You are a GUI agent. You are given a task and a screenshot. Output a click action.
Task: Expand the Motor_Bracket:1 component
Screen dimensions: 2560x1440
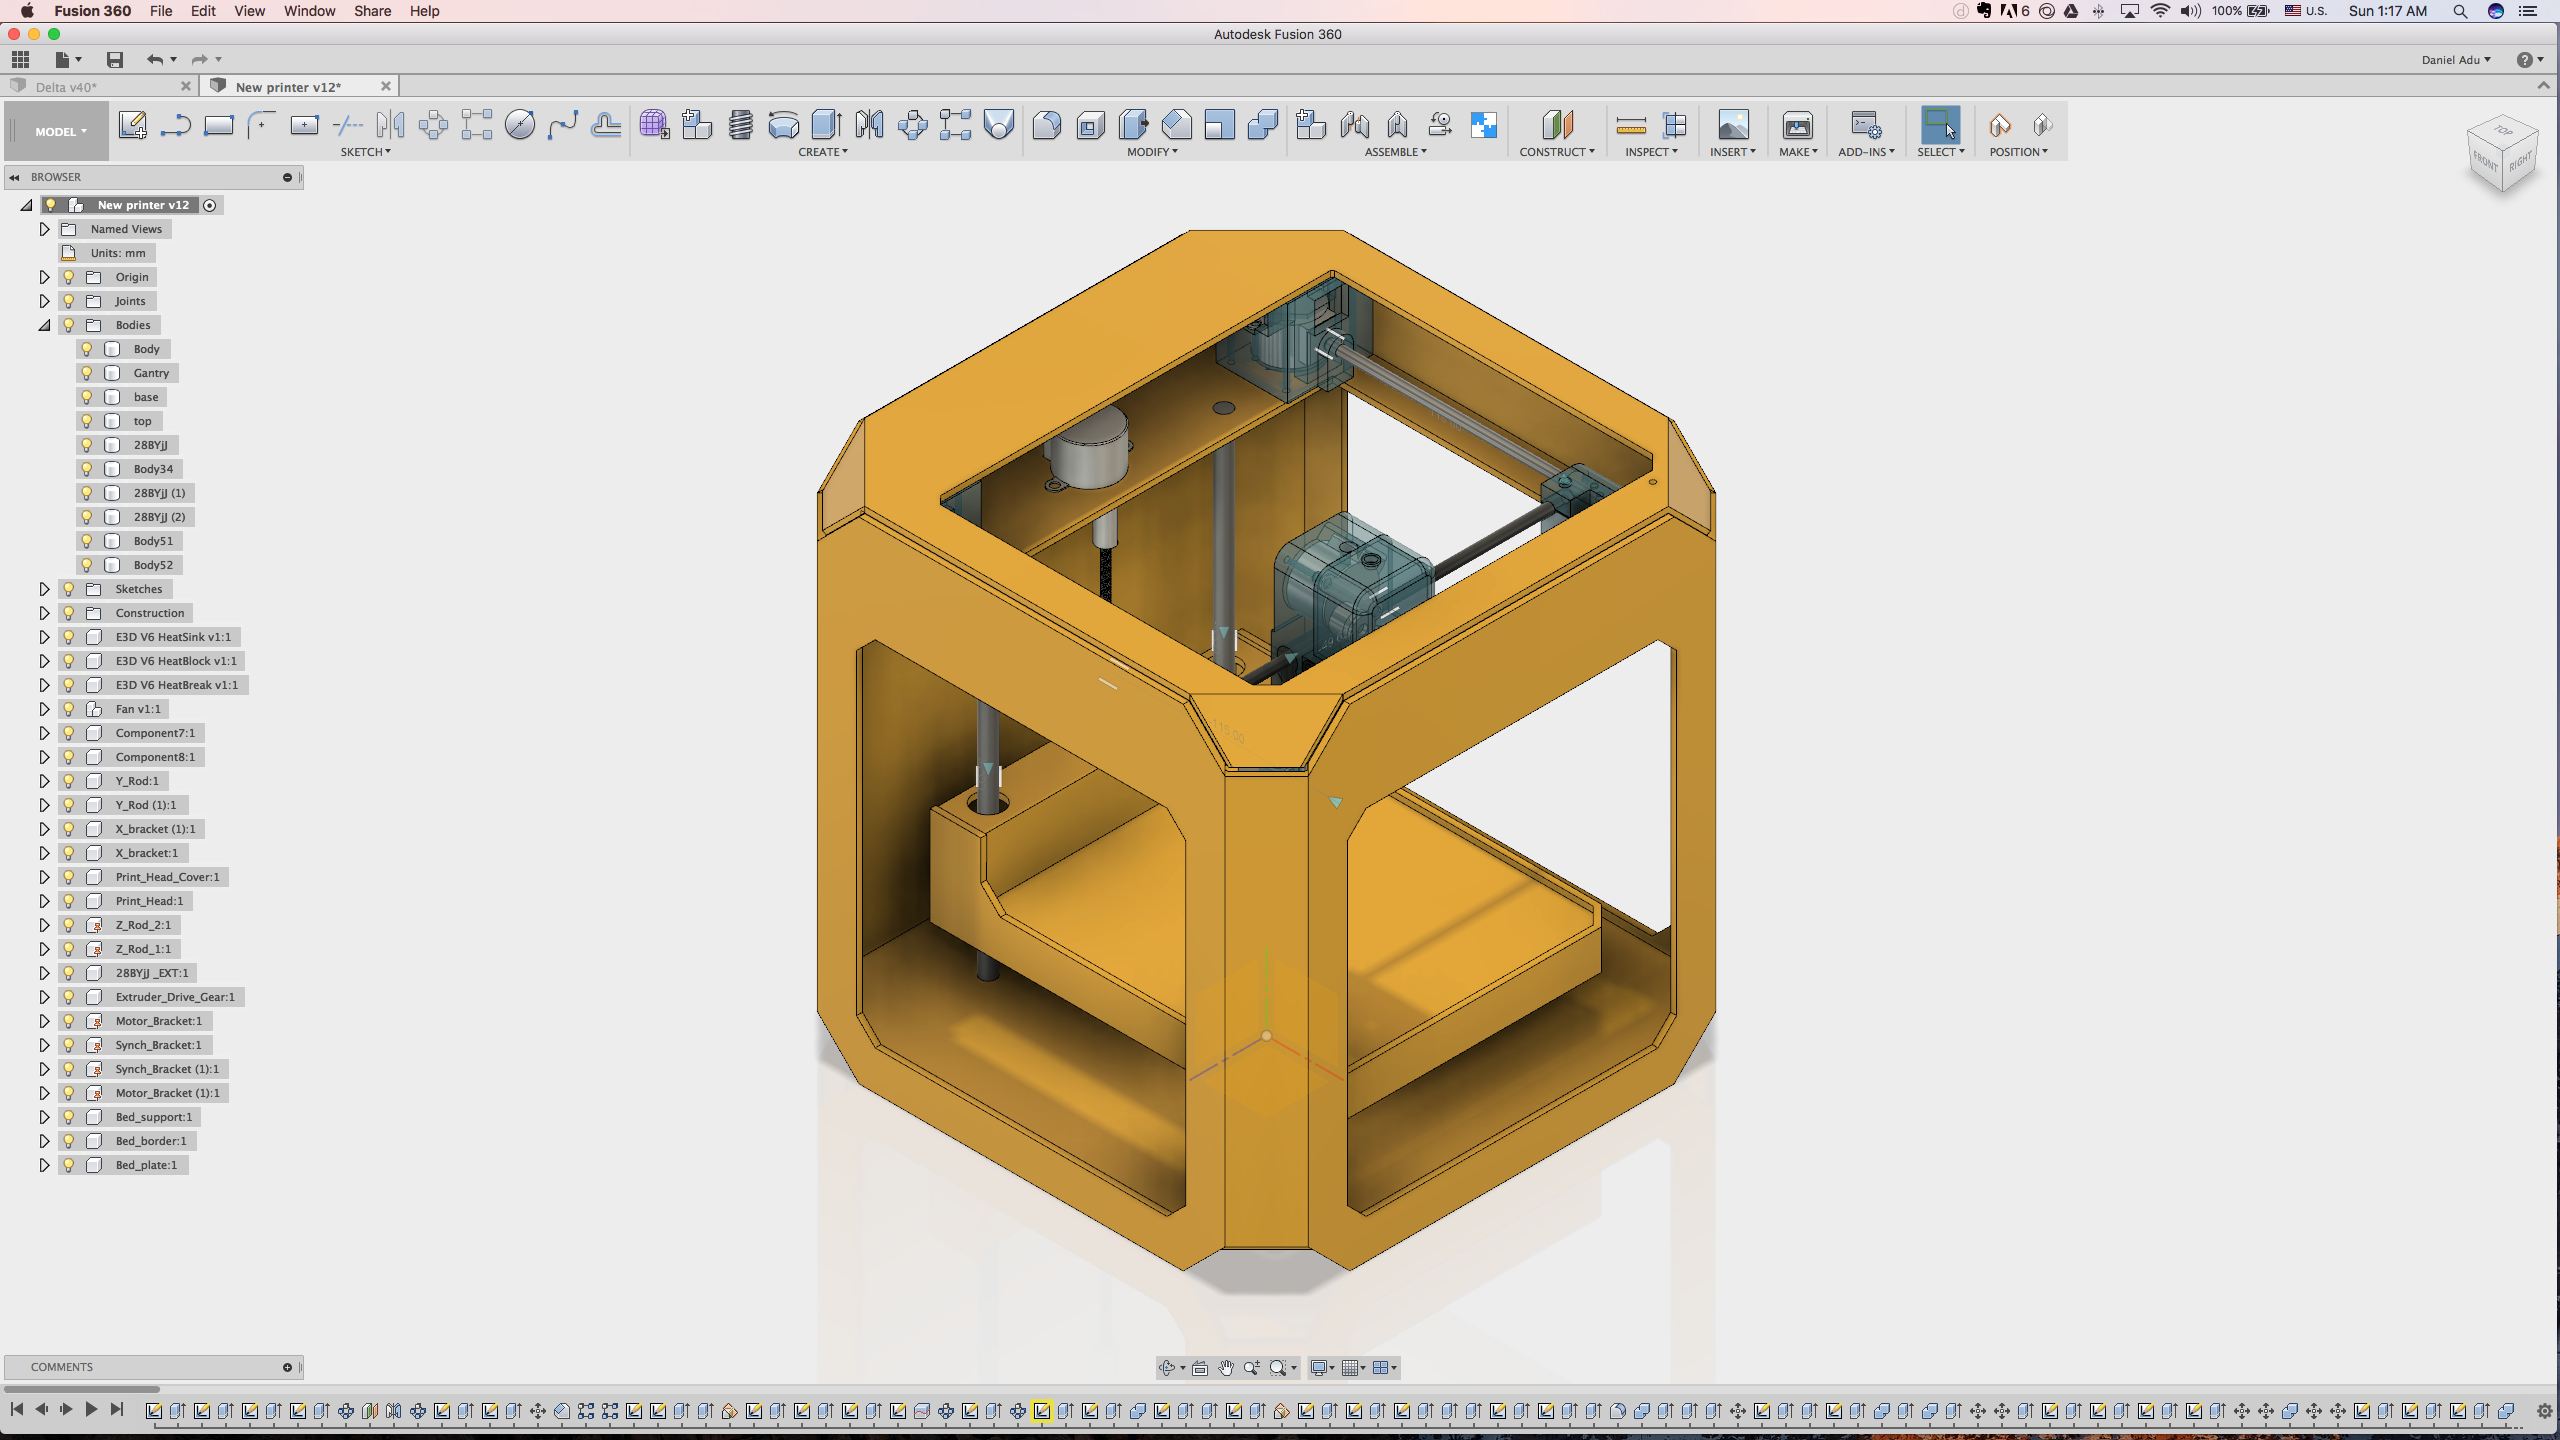44,1021
